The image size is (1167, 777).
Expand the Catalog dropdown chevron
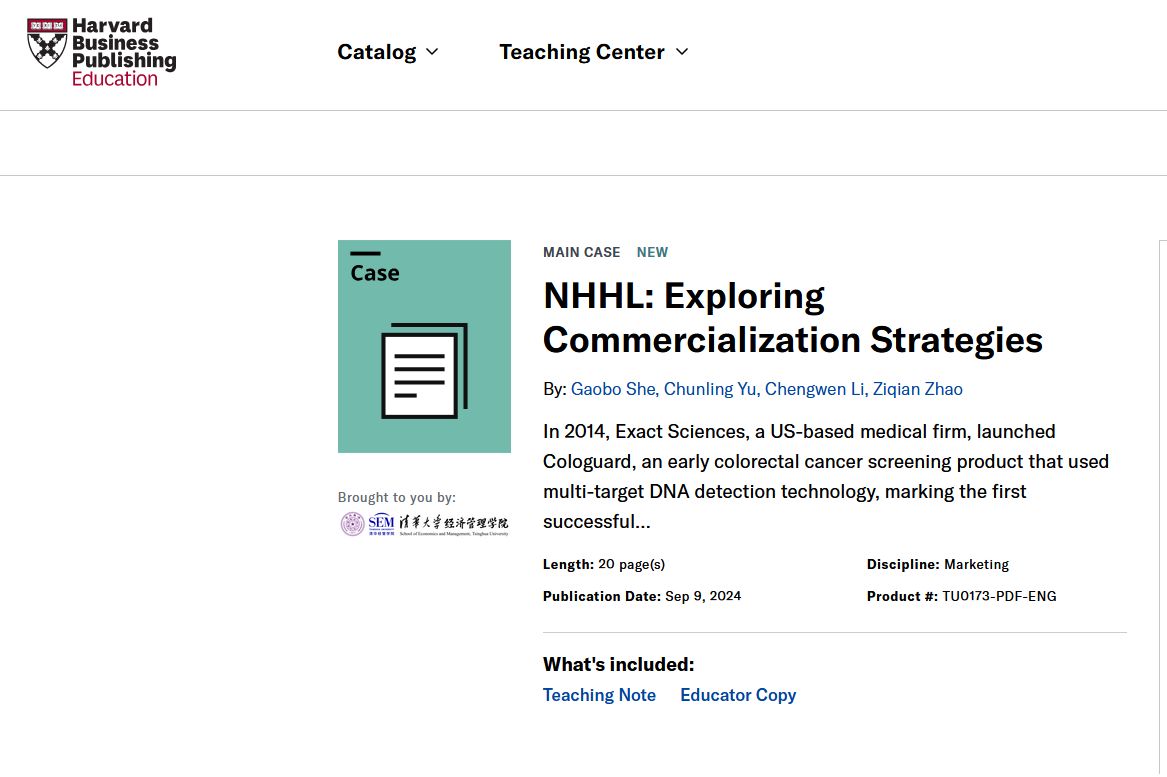432,52
